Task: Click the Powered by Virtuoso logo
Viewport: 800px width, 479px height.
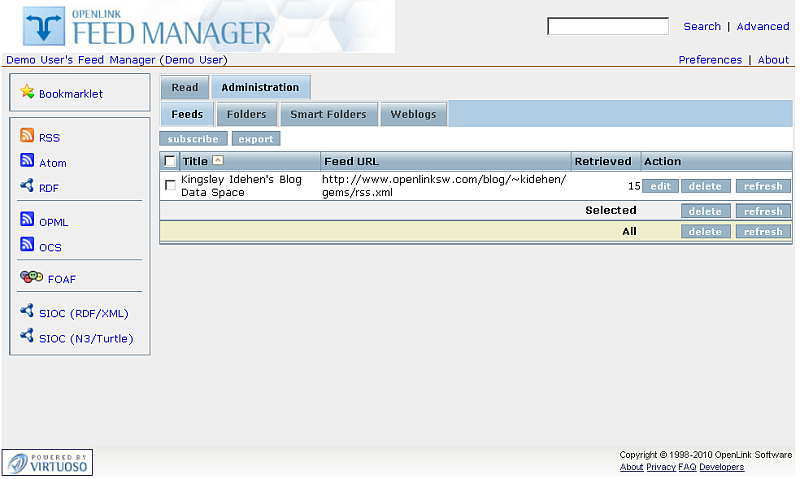Action: coord(47,462)
